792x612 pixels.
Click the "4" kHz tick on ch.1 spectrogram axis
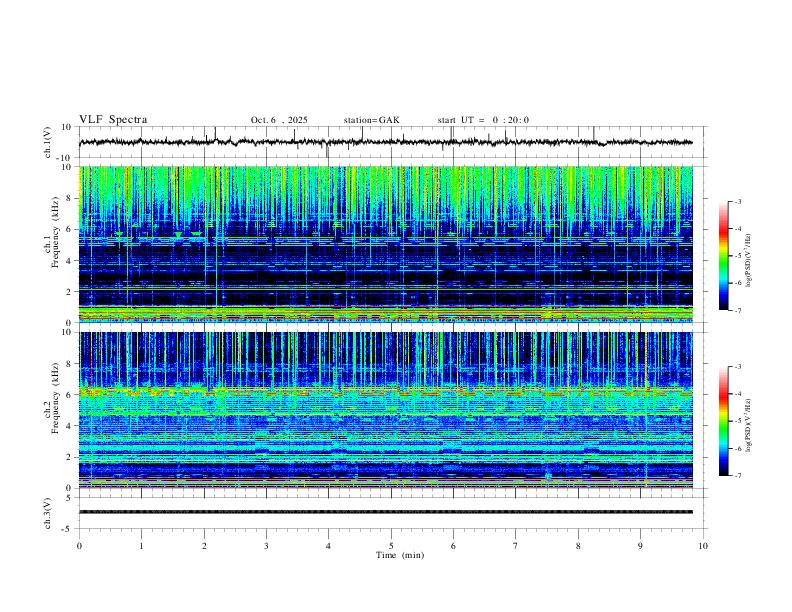pyautogui.click(x=69, y=261)
